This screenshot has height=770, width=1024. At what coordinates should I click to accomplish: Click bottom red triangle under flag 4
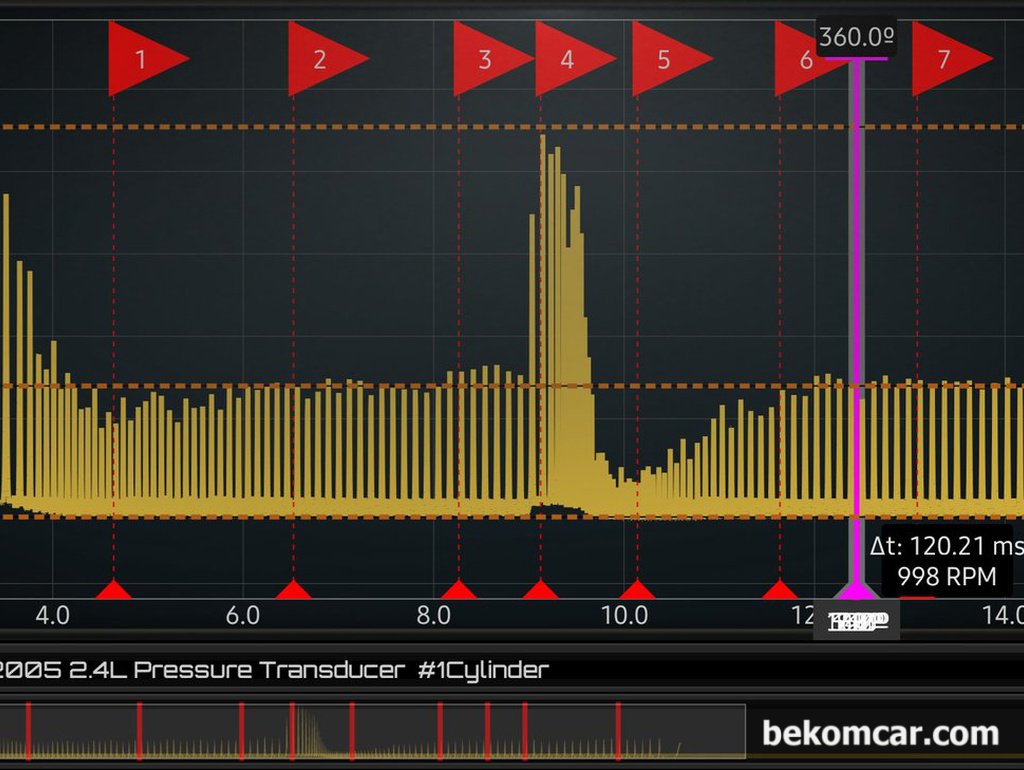(541, 589)
